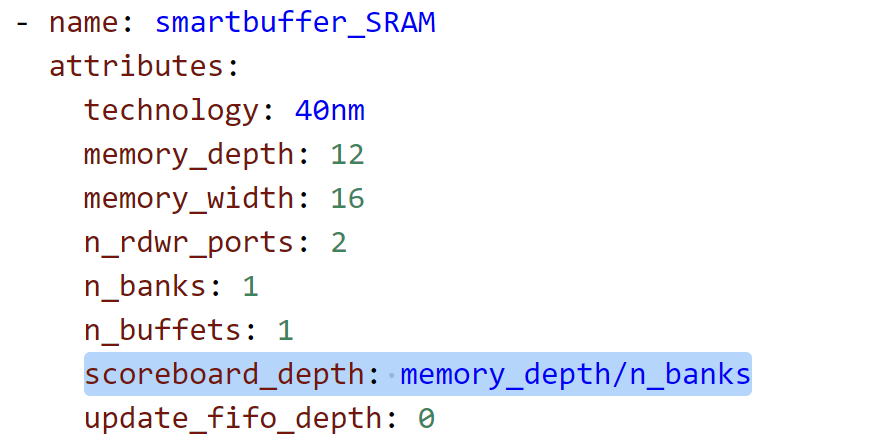The height and width of the screenshot is (445, 877).
Task: Click the memory_depth value 12
Action: [x=347, y=155]
